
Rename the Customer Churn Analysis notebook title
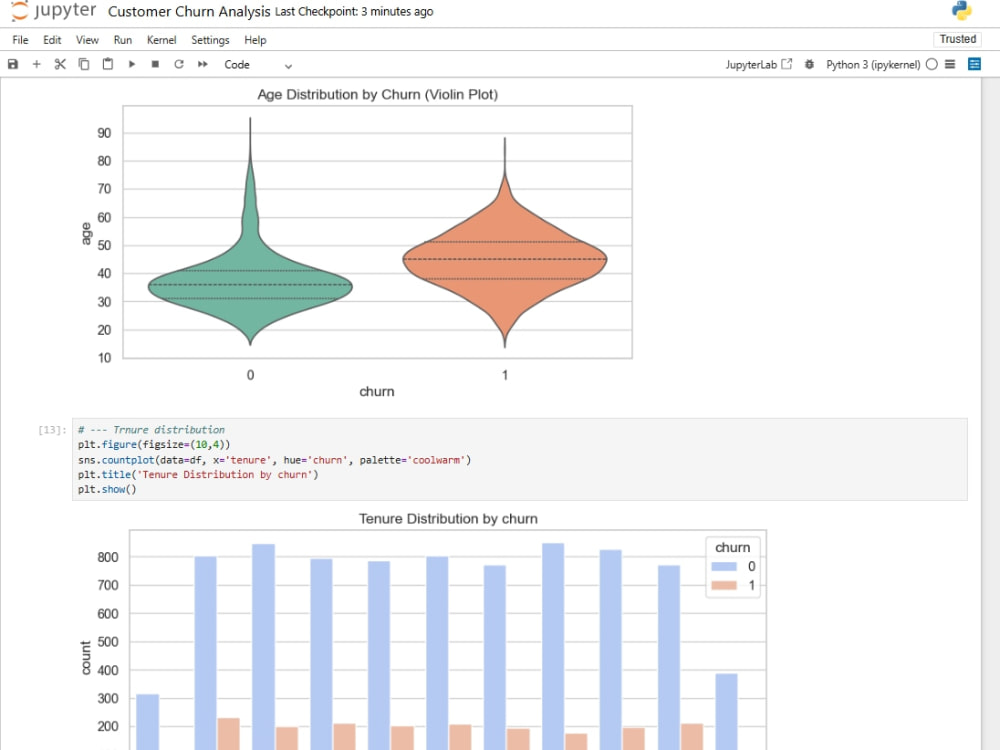(189, 11)
